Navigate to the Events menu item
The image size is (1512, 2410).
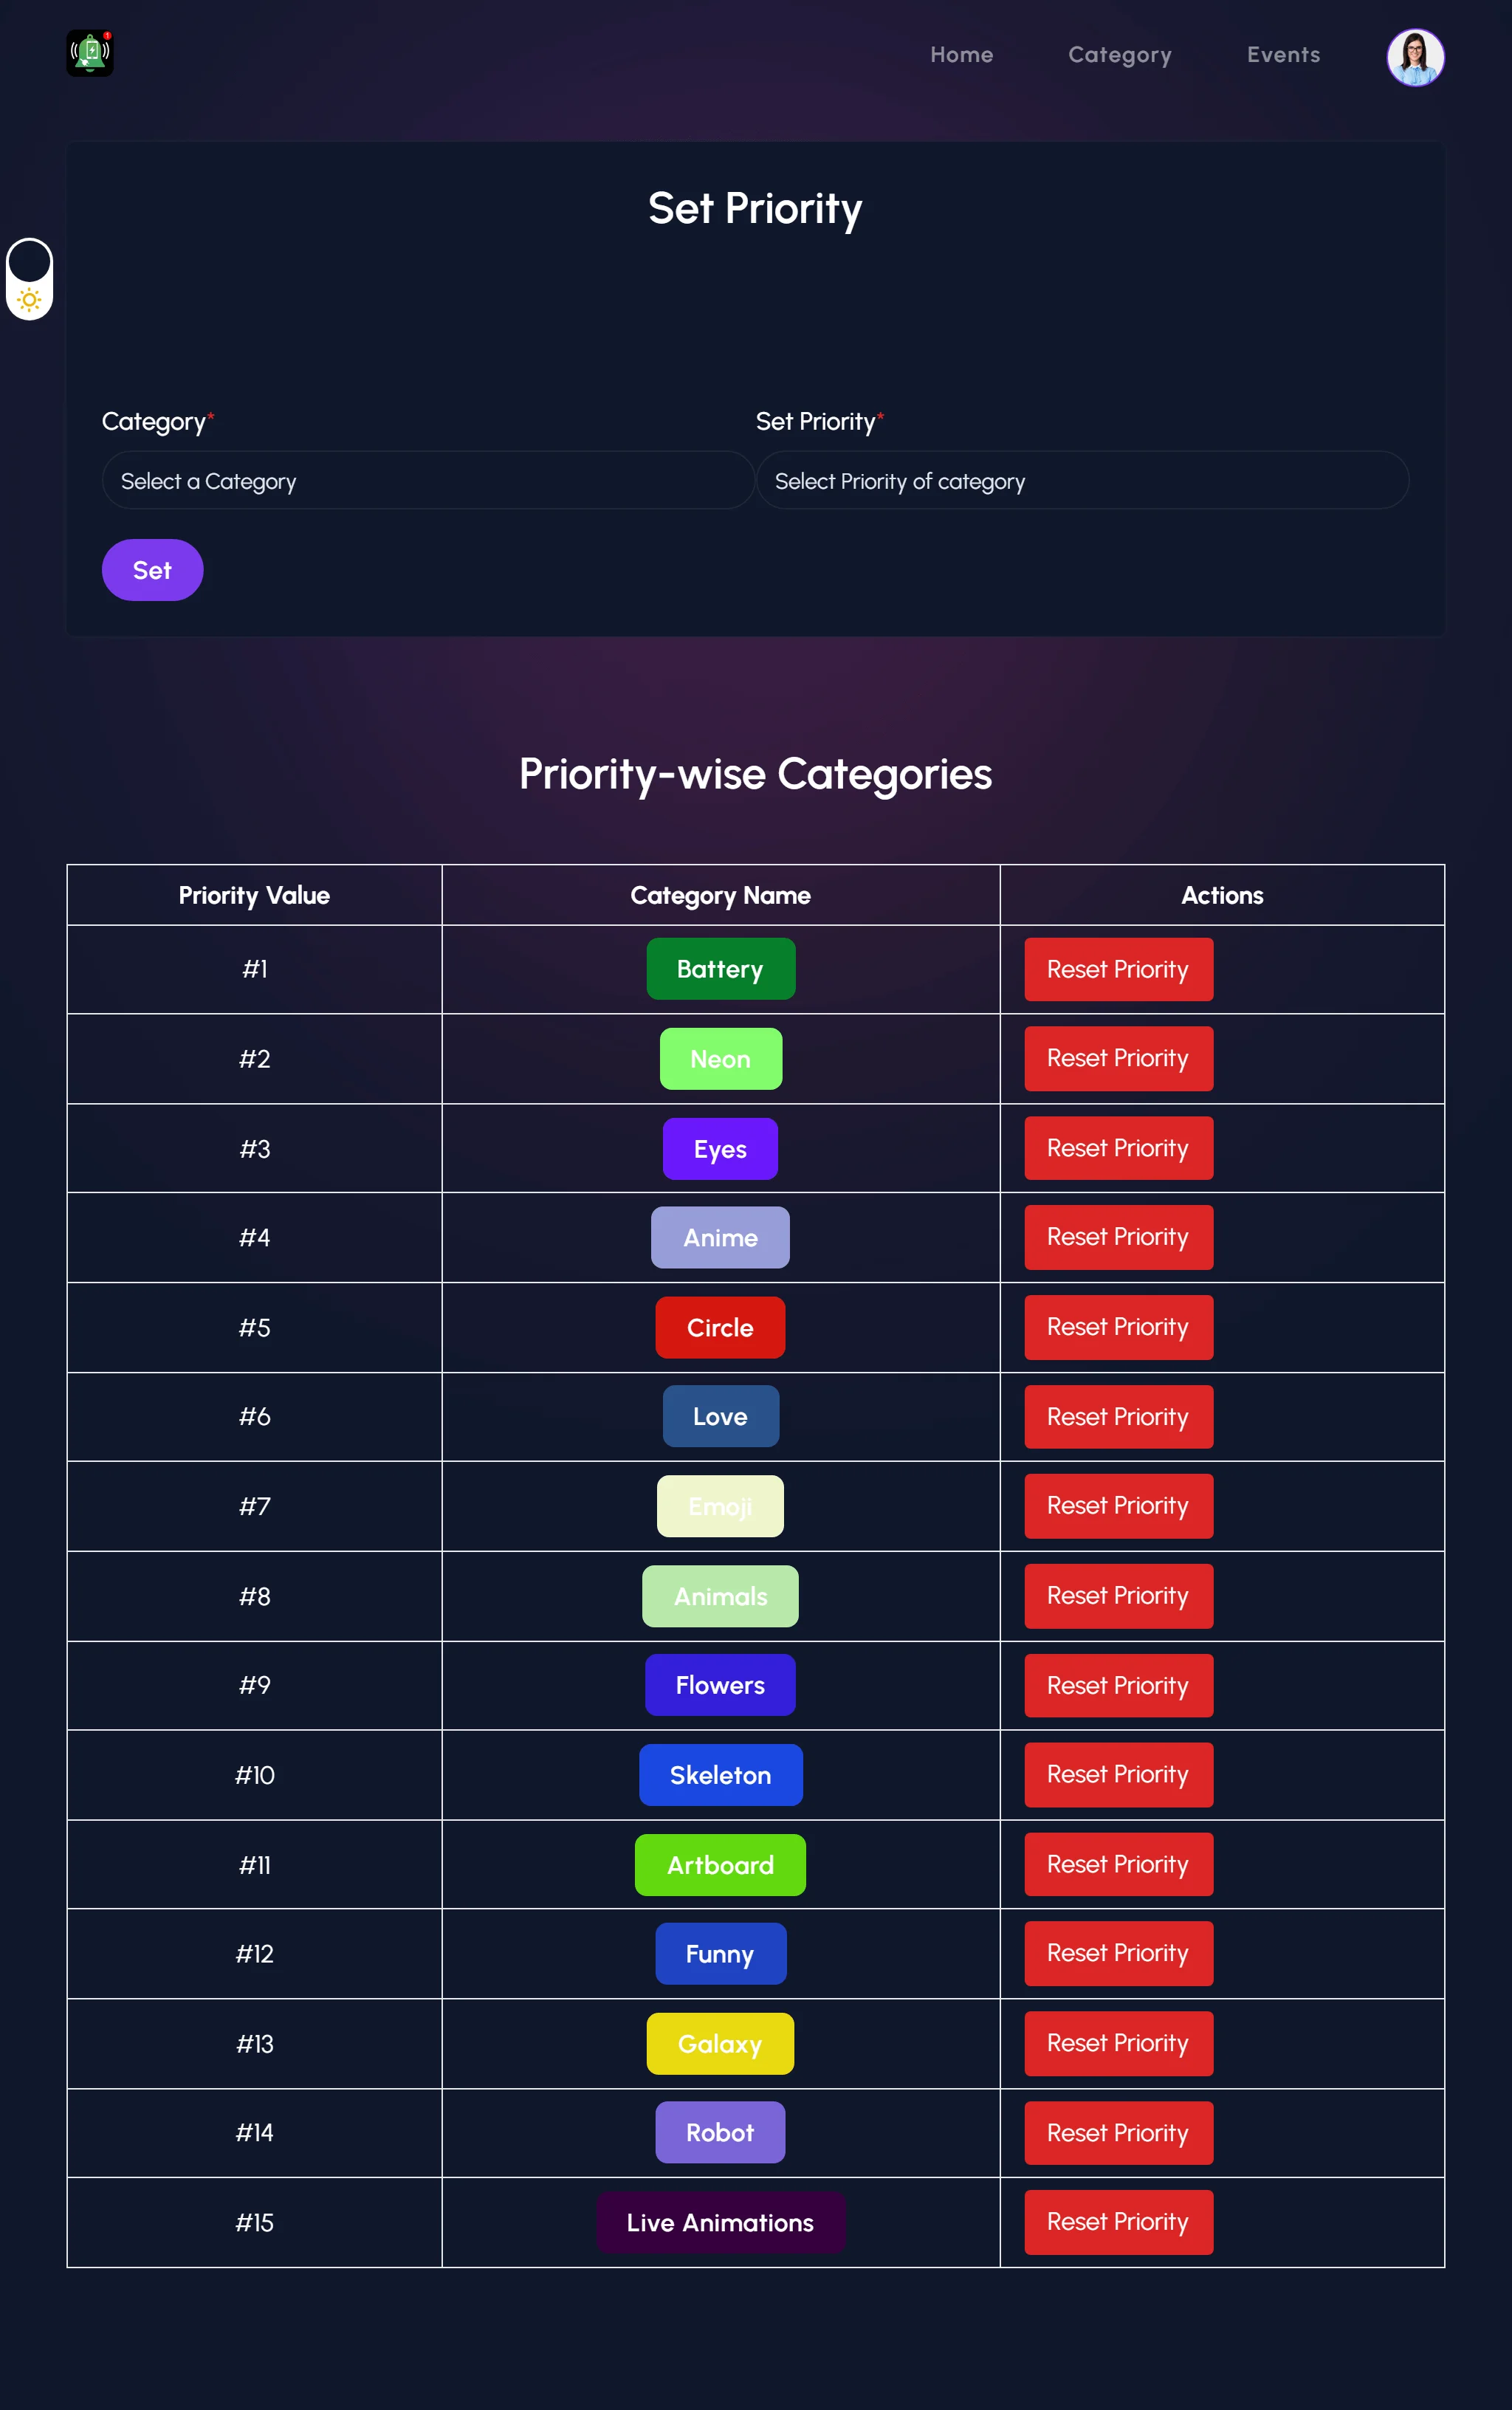pyautogui.click(x=1283, y=55)
